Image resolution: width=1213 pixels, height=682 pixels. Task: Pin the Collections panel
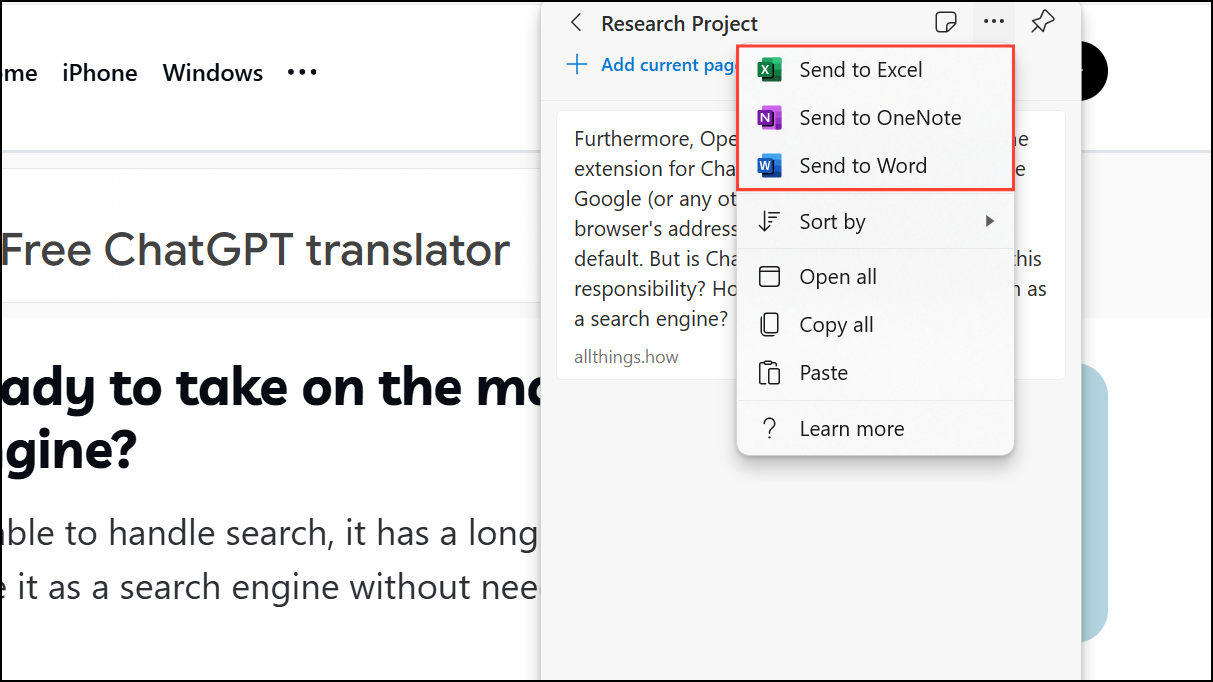tap(1042, 22)
